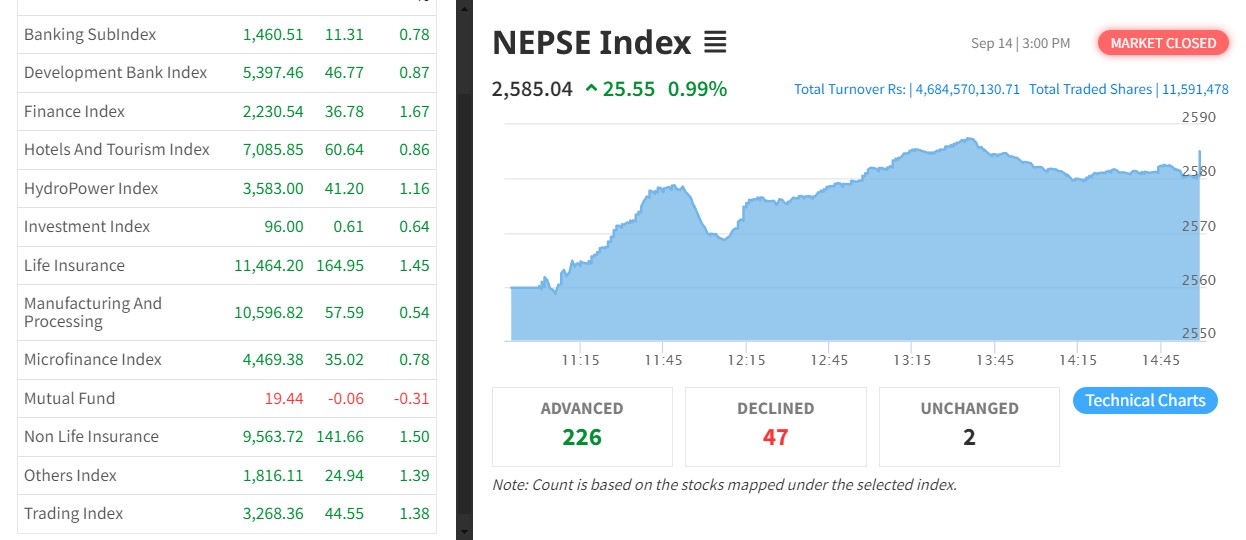This screenshot has width=1246, height=540.
Task: Click the Market Closed status badge
Action: [1163, 43]
